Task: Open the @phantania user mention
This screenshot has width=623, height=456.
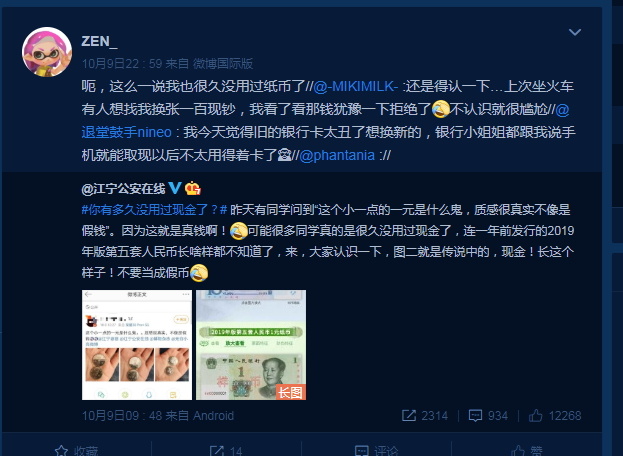Action: coord(337,155)
